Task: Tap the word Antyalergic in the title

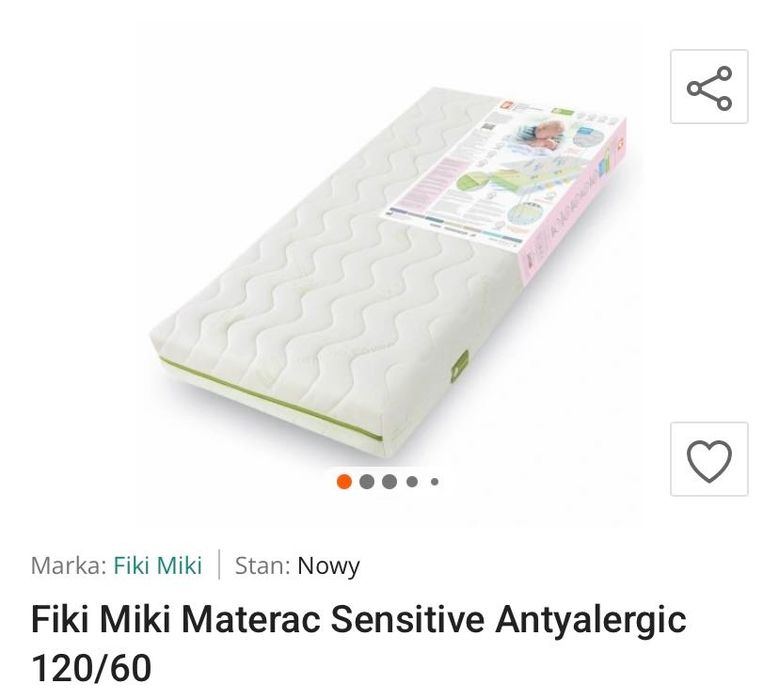Action: (591, 620)
